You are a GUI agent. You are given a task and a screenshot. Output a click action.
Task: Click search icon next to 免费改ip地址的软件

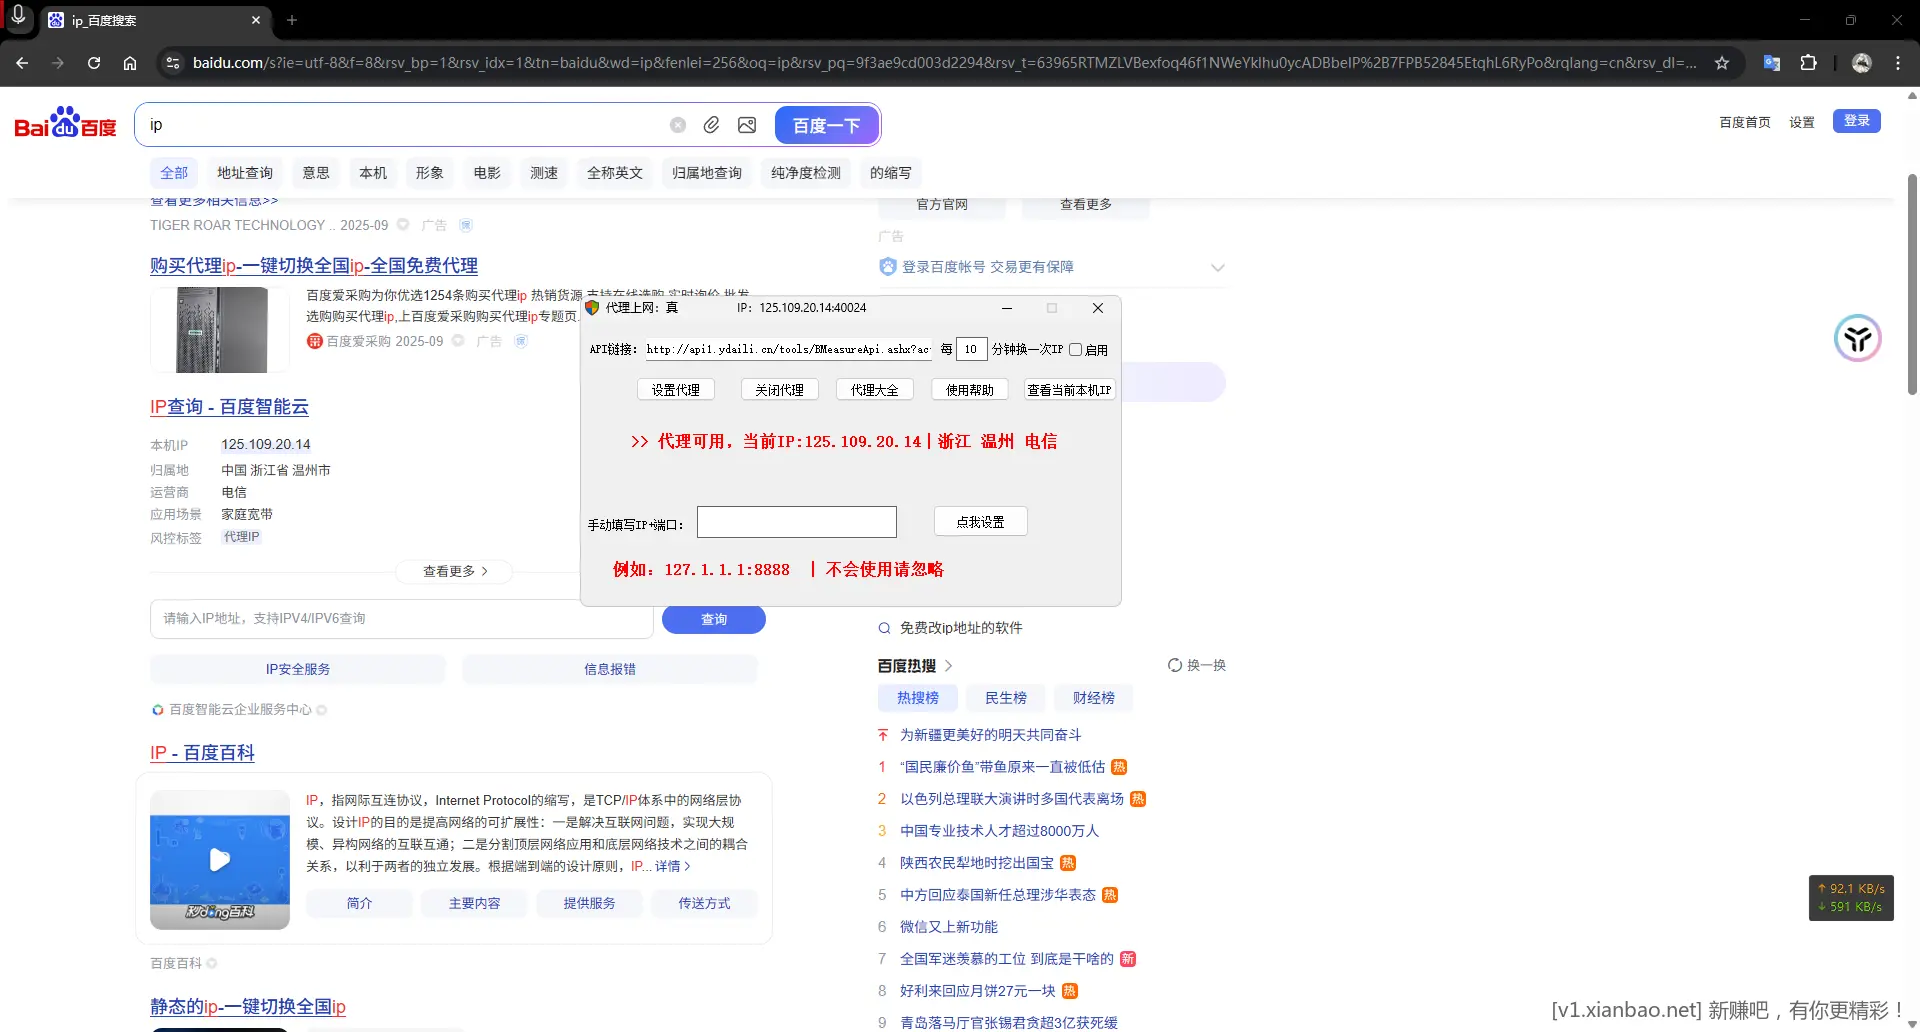pyautogui.click(x=884, y=628)
